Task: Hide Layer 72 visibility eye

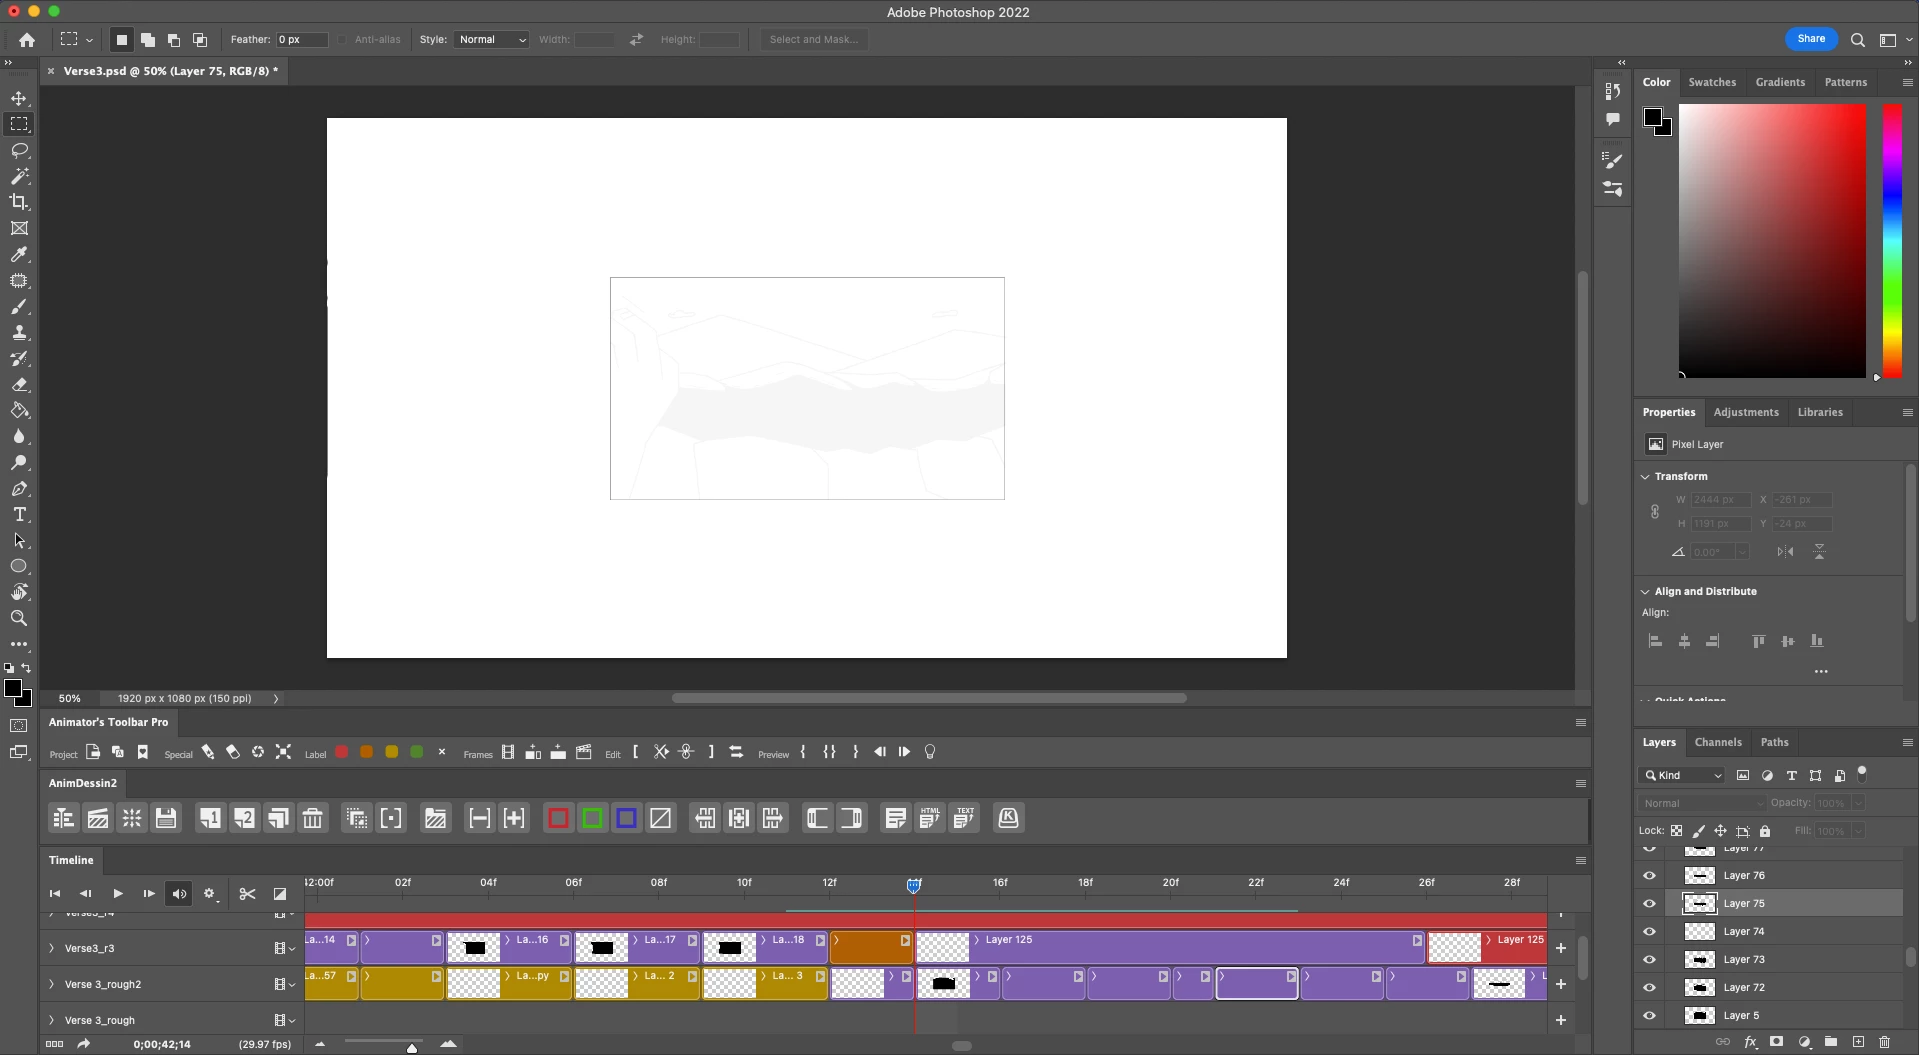Action: tap(1649, 987)
